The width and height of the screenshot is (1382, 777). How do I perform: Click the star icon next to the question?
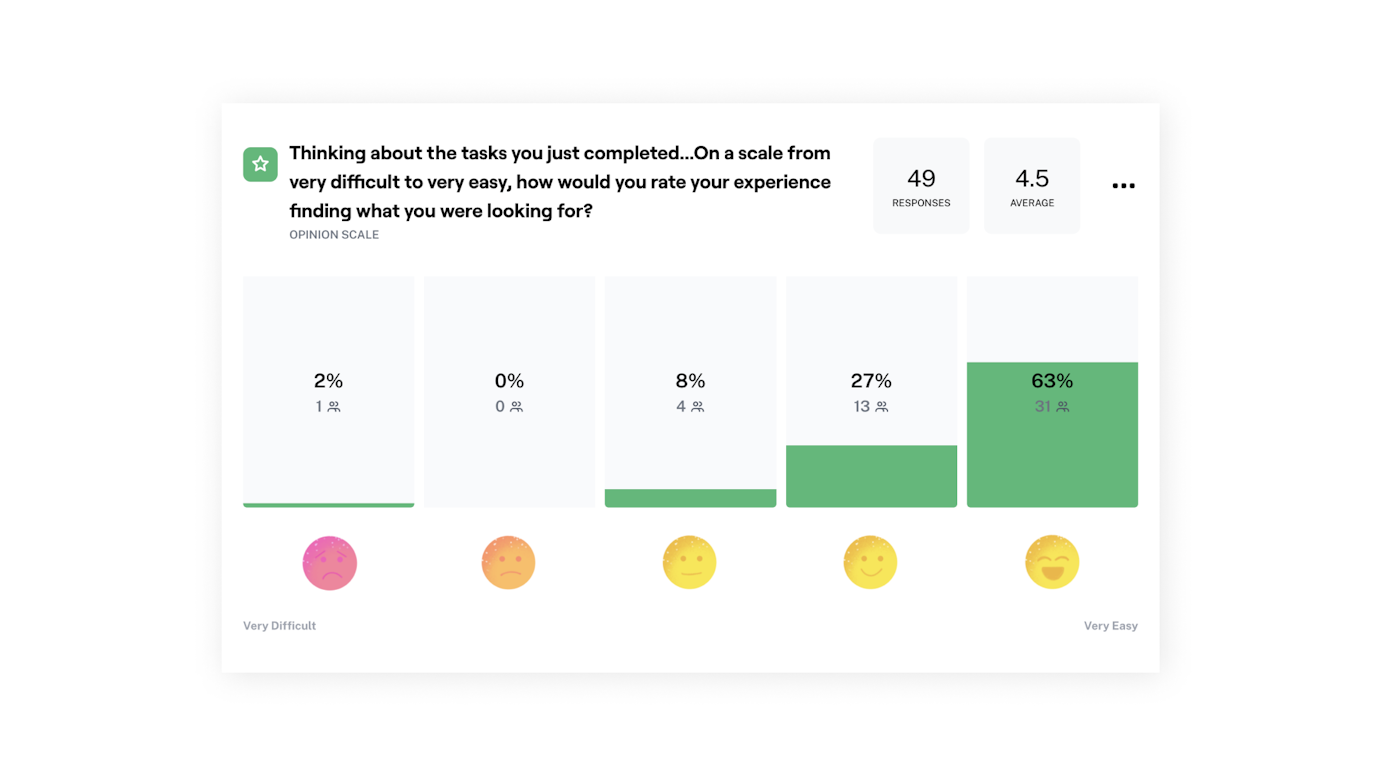click(260, 163)
